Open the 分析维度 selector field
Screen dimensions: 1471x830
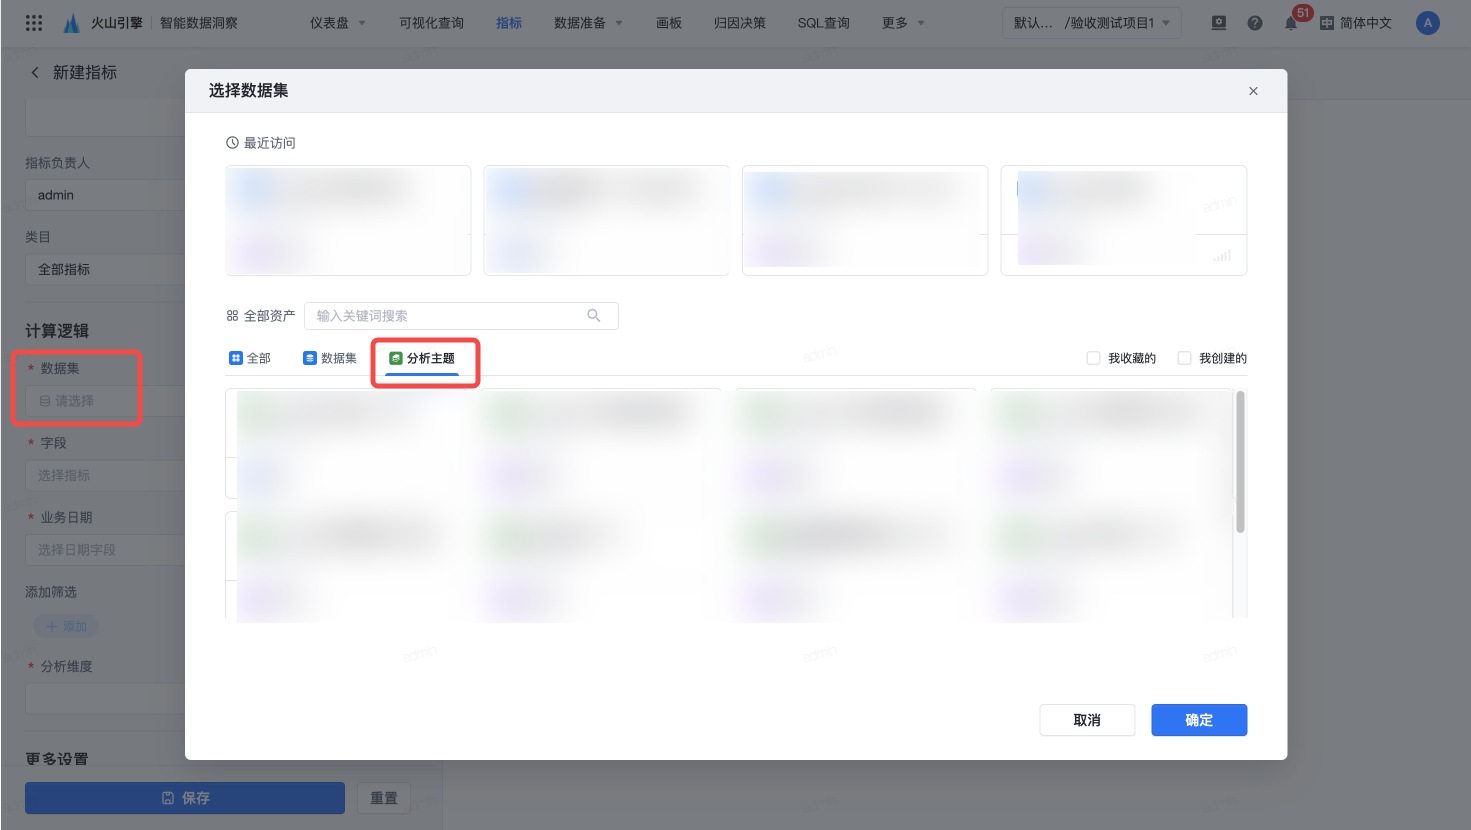coord(105,699)
